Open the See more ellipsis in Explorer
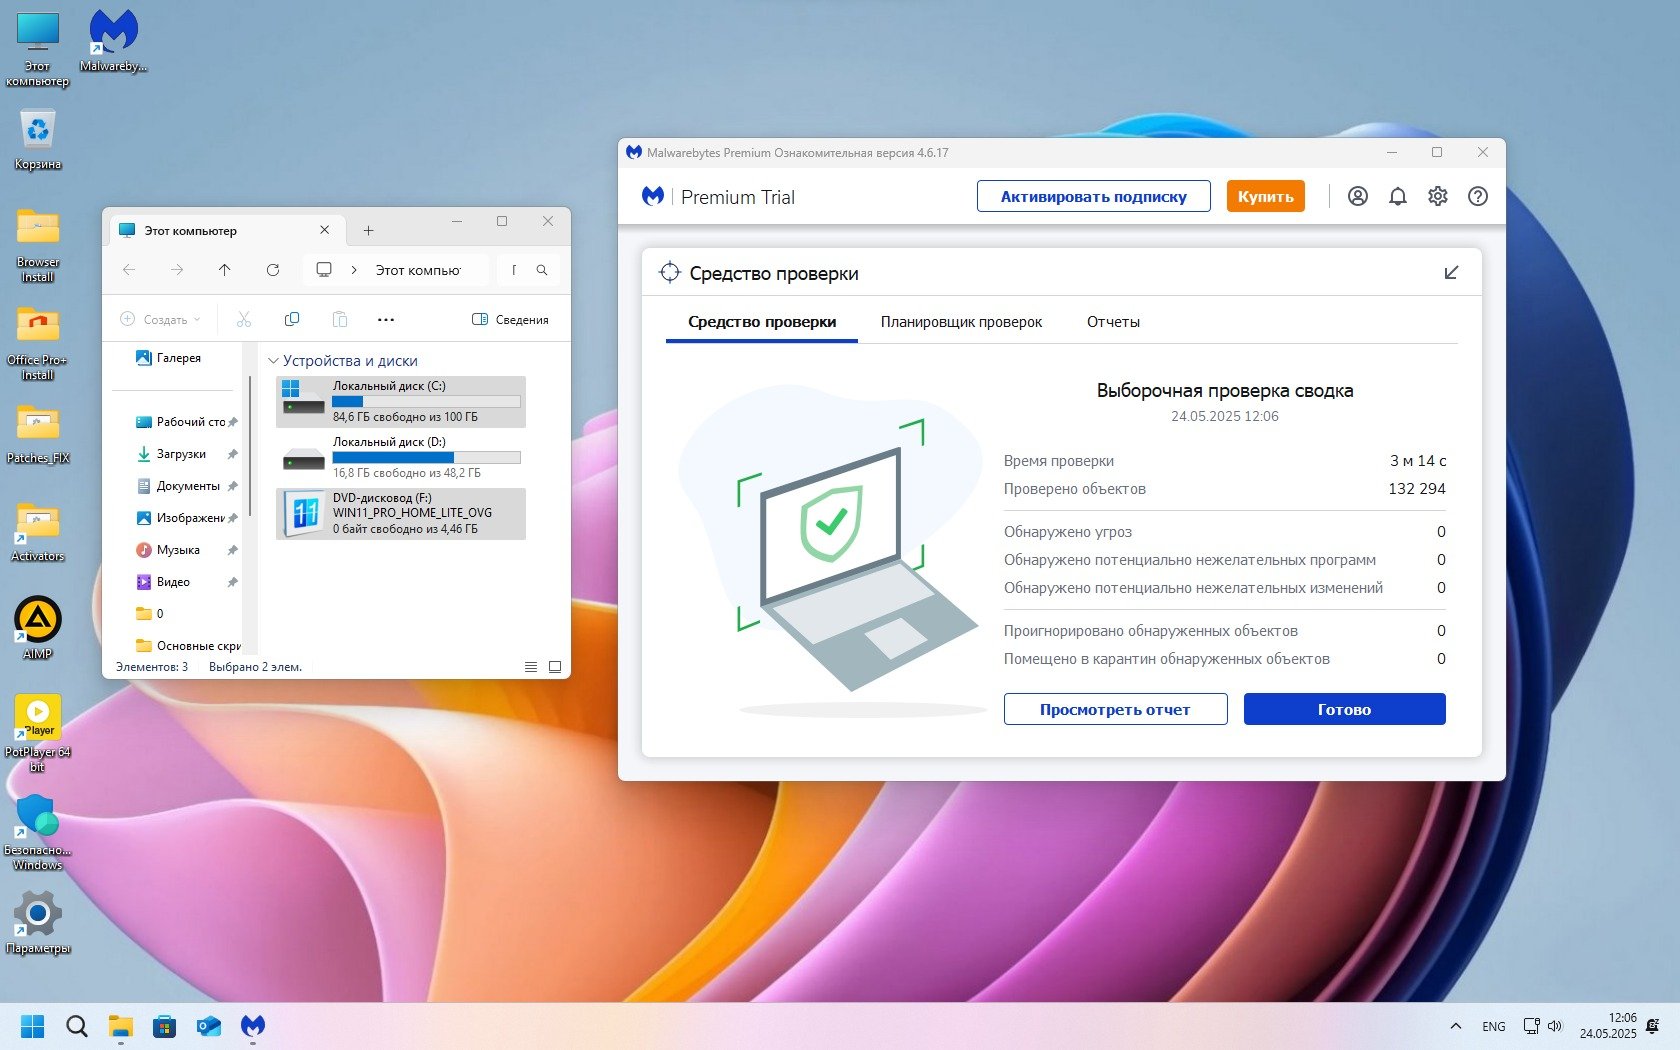 [386, 319]
